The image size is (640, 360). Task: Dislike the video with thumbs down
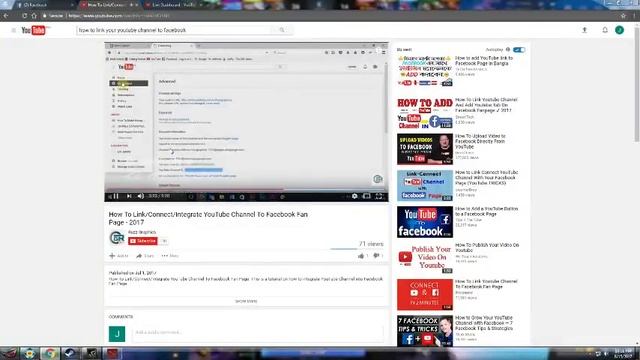point(376,256)
